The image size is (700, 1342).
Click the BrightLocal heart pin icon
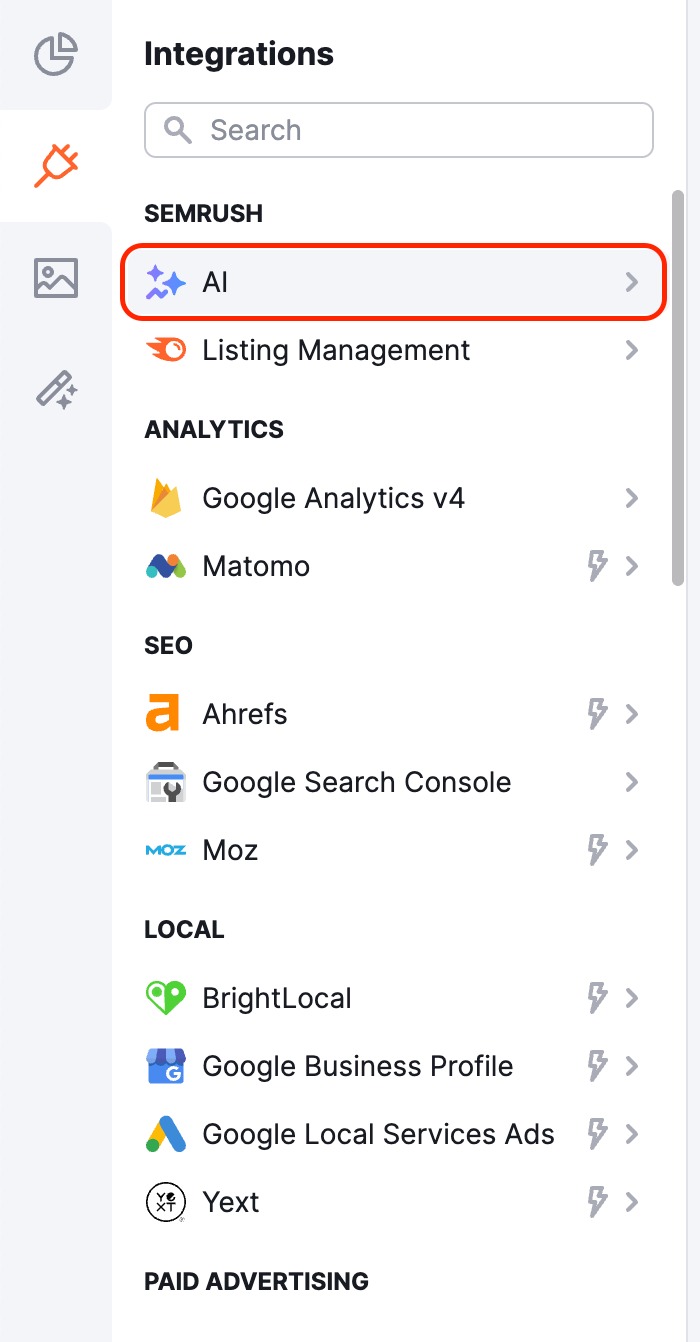click(165, 998)
